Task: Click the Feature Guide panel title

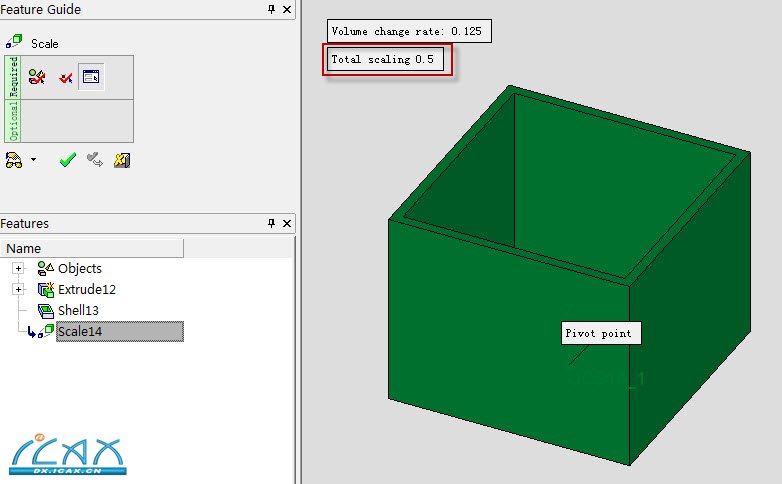Action: (x=40, y=9)
